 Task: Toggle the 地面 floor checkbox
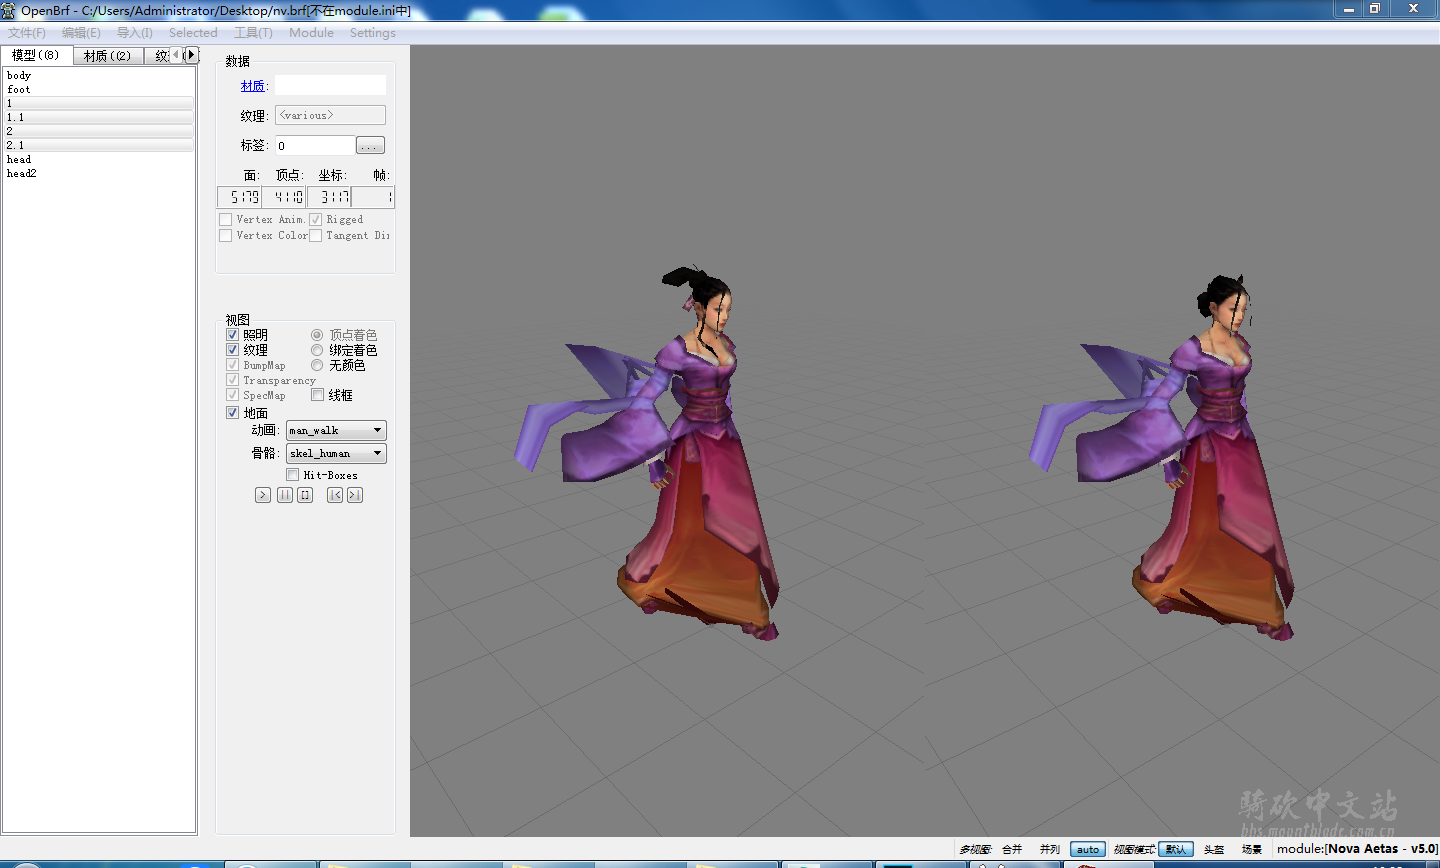click(x=232, y=413)
